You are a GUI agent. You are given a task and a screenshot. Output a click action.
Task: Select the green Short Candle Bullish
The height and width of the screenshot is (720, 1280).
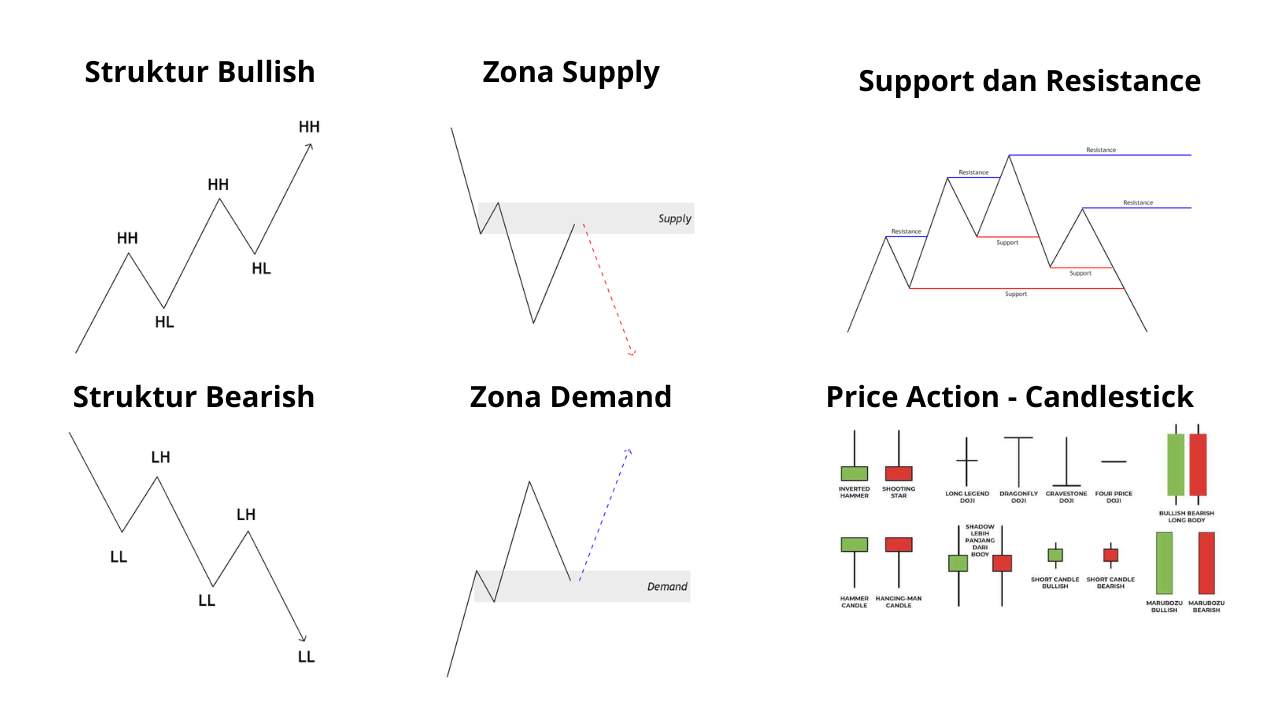[1055, 555]
